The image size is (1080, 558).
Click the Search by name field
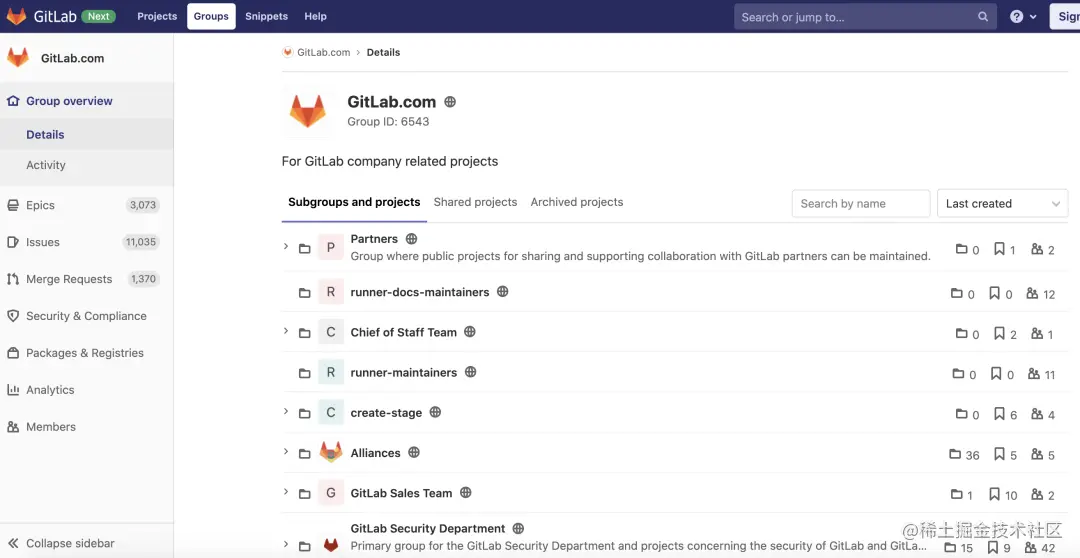pyautogui.click(x=861, y=203)
